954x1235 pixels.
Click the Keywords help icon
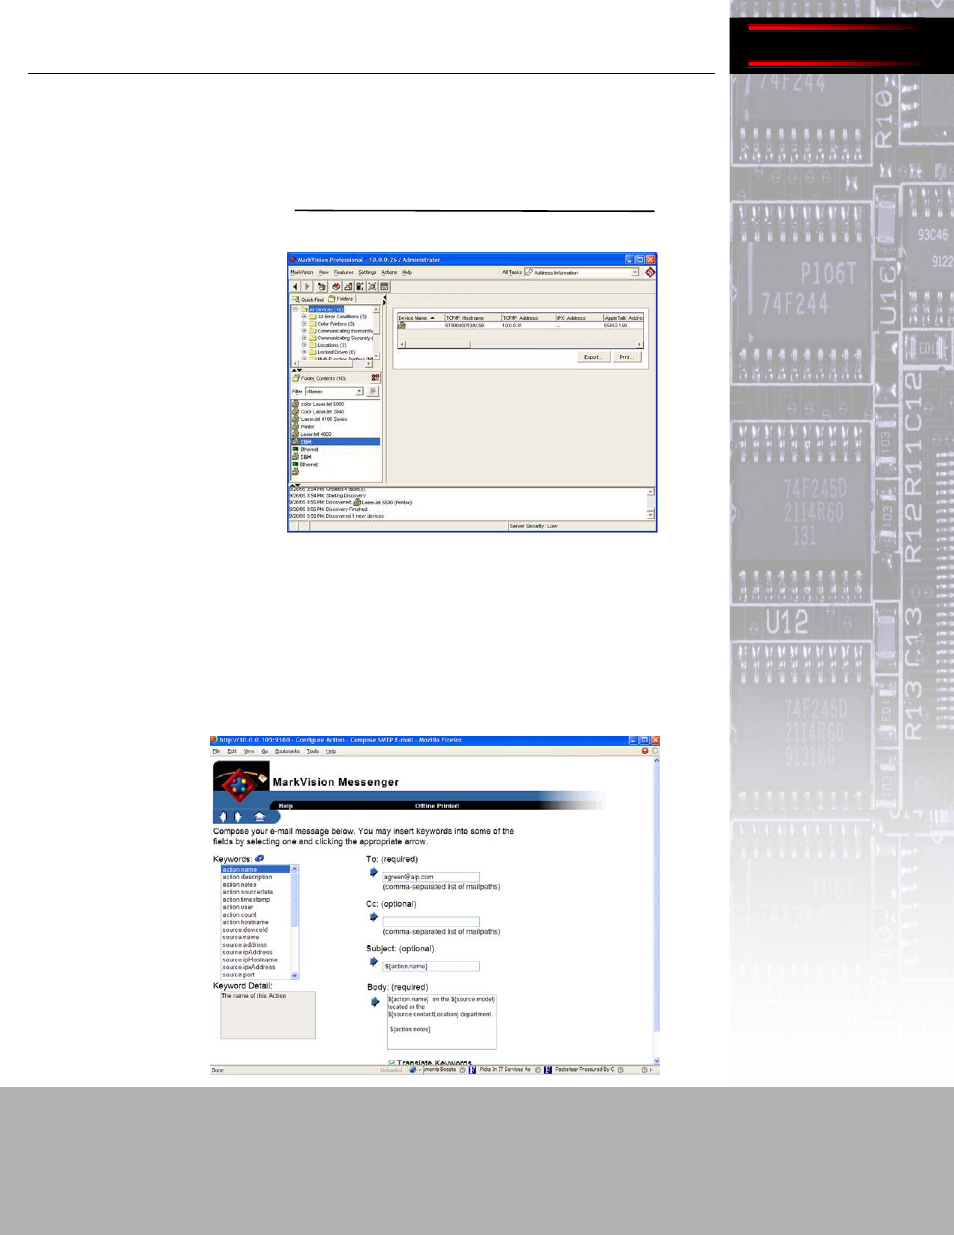(260, 858)
